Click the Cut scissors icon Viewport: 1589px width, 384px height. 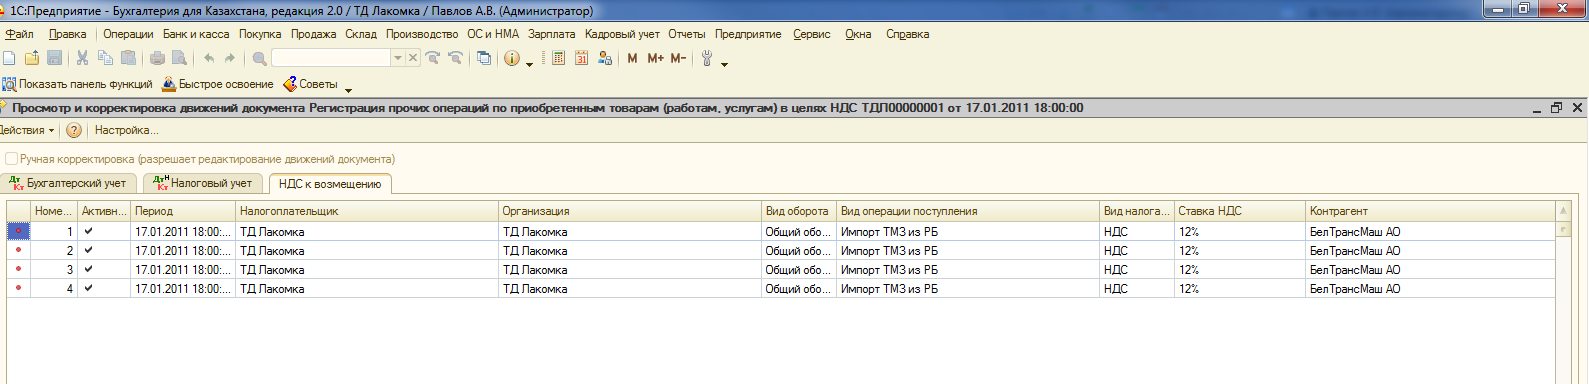pyautogui.click(x=82, y=58)
